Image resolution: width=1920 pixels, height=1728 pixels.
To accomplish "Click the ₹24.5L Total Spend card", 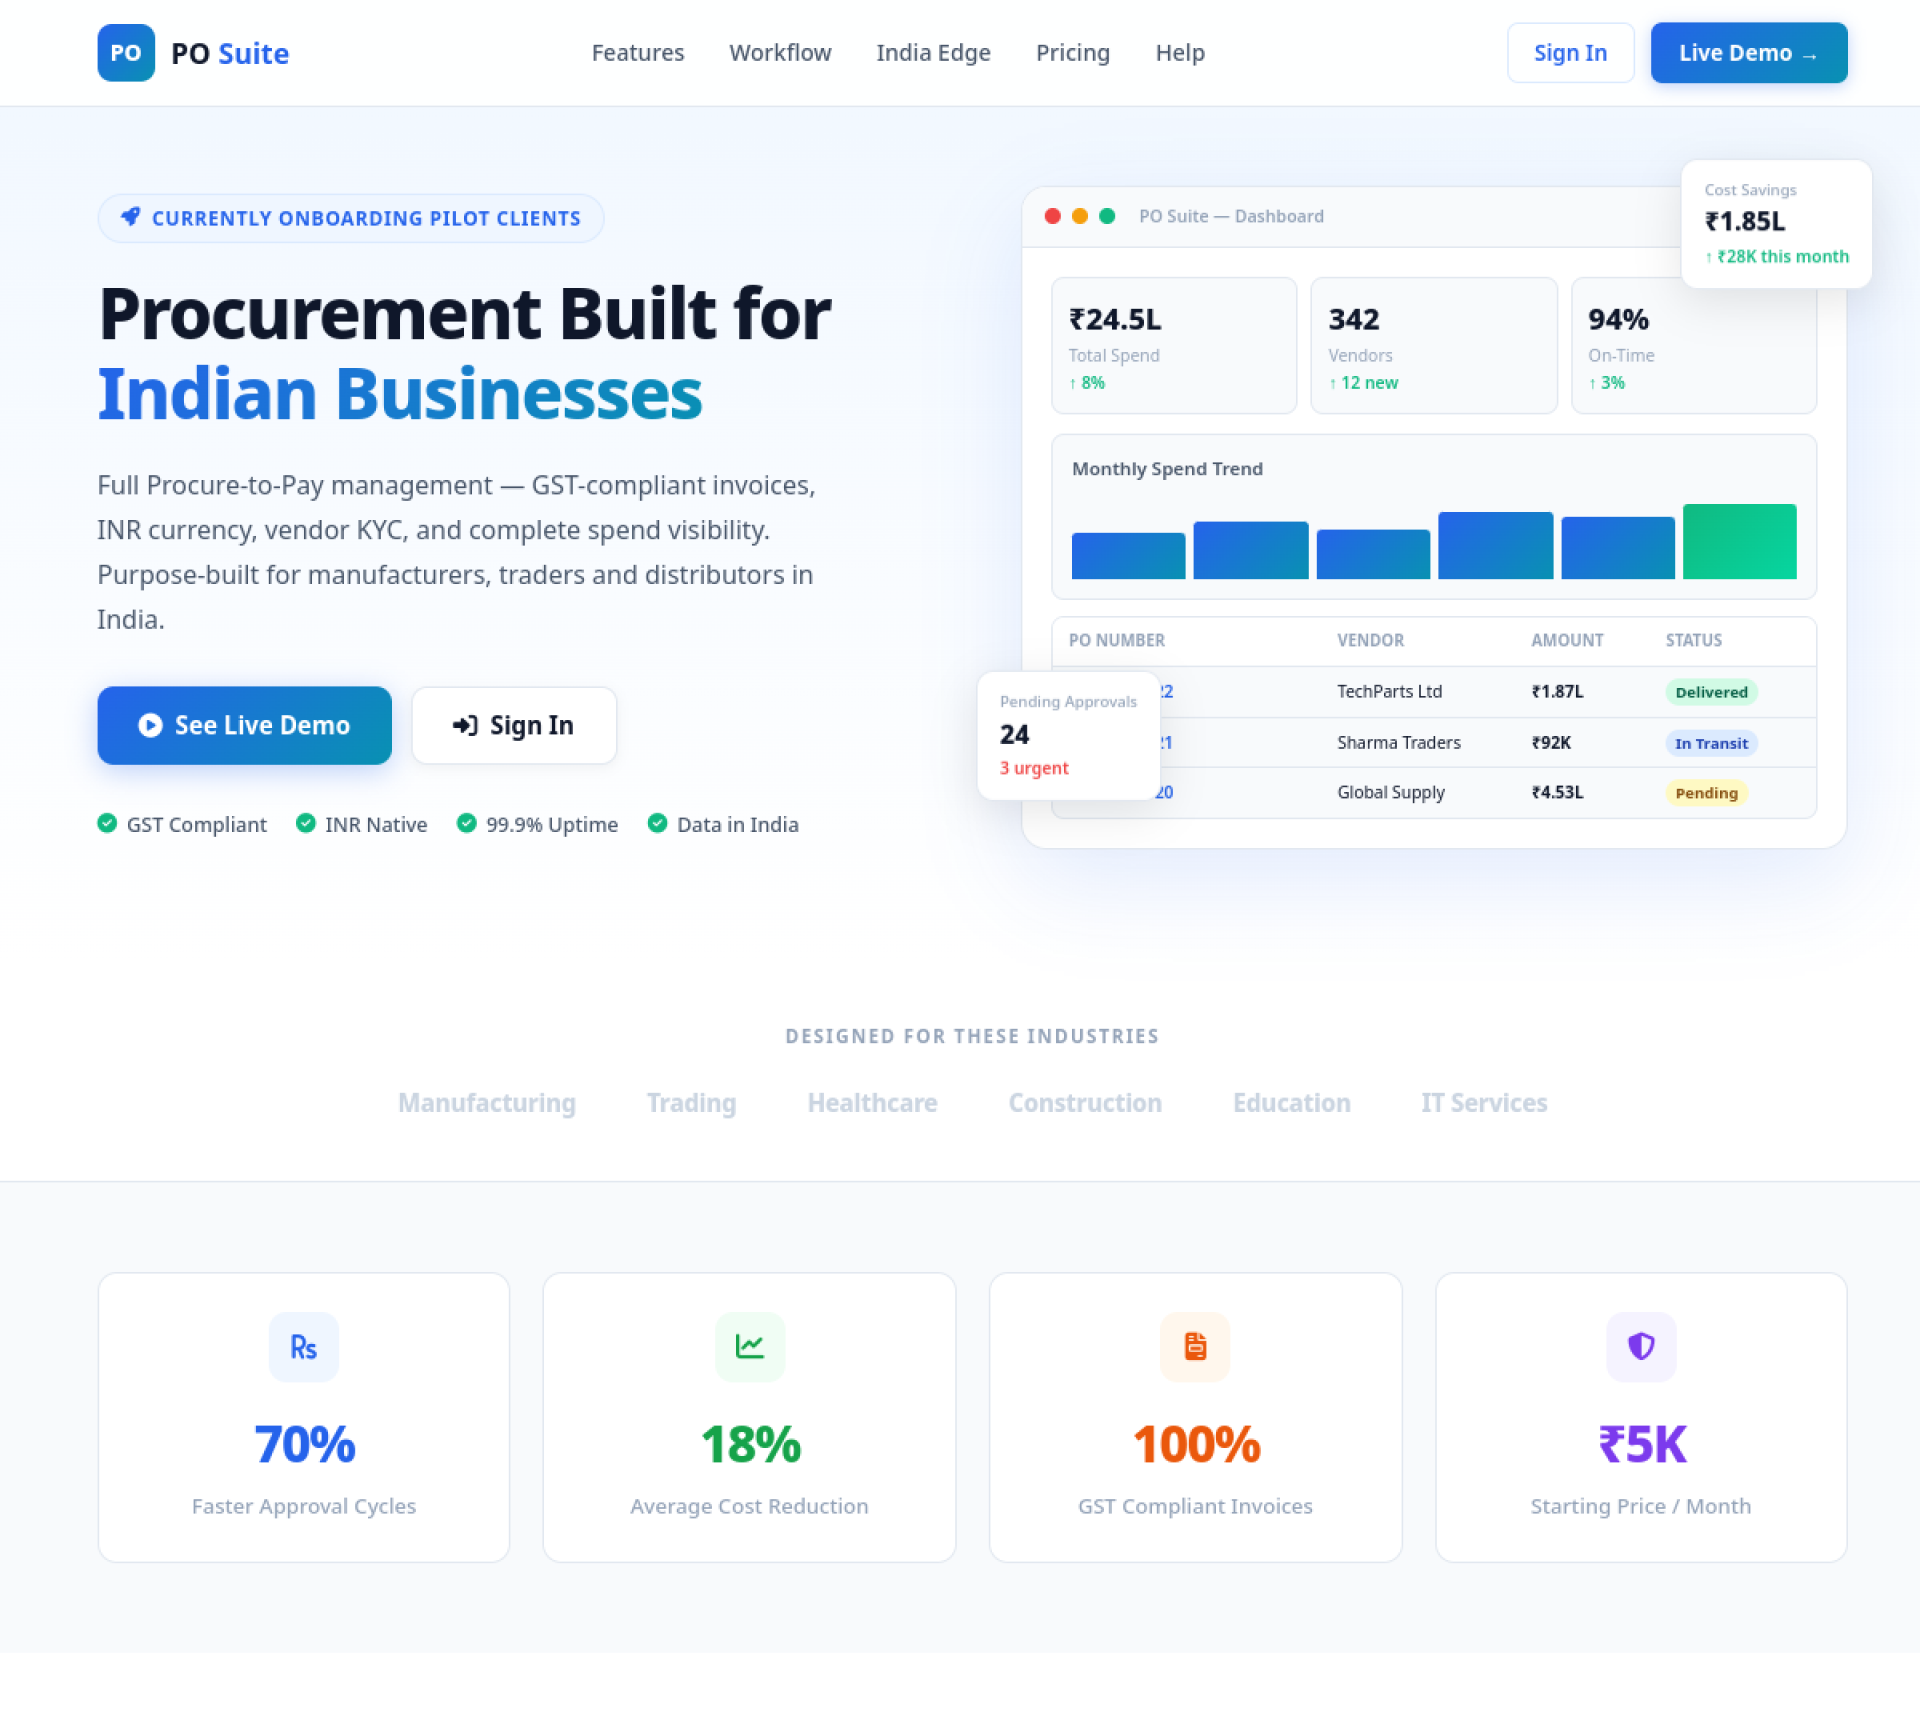I will point(1174,346).
